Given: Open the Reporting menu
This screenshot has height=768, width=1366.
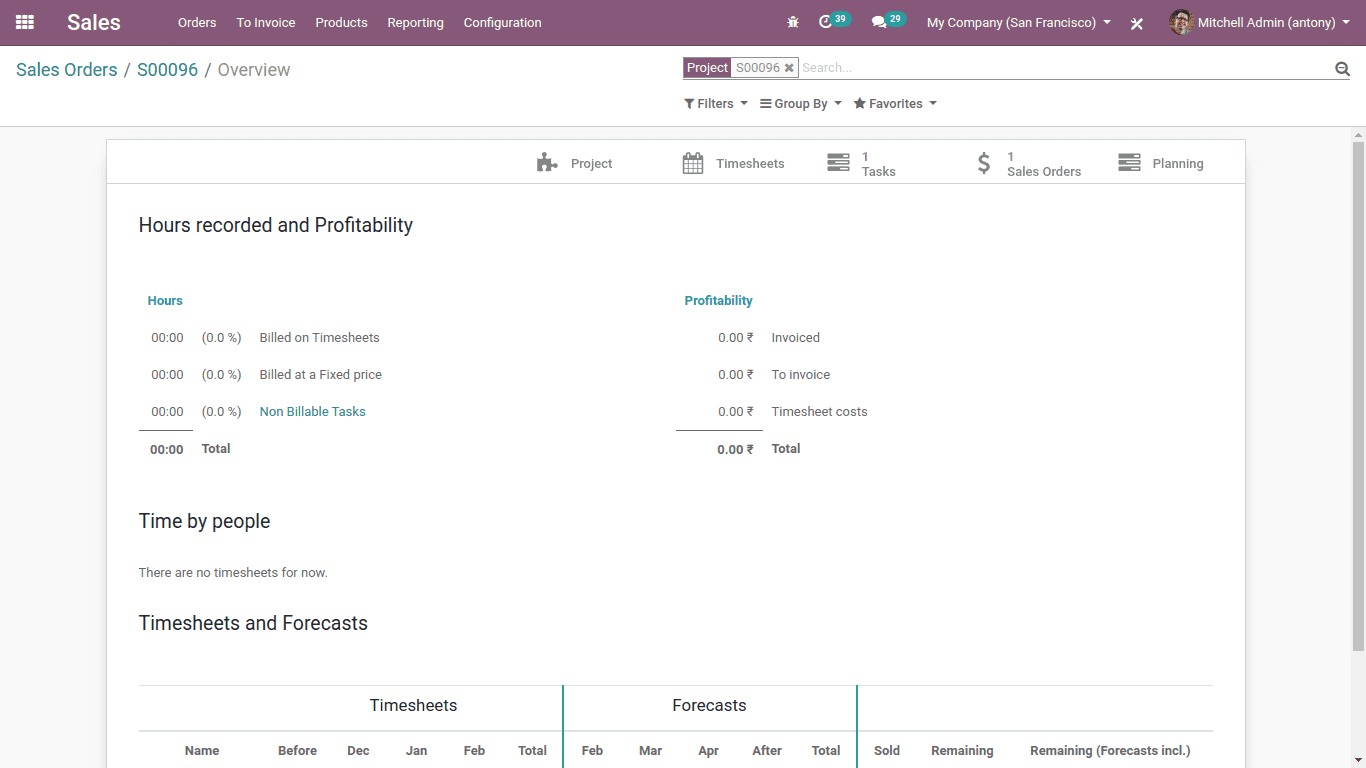Looking at the screenshot, I should coord(415,22).
